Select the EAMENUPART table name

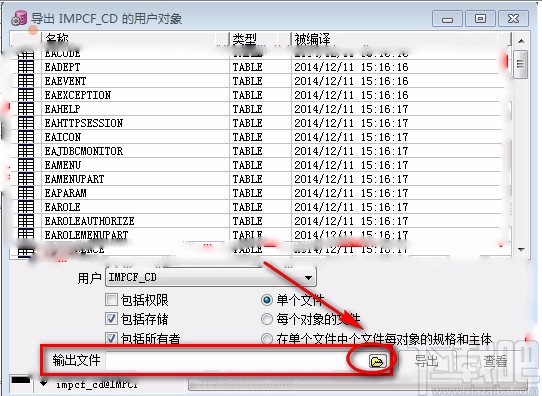click(x=74, y=179)
